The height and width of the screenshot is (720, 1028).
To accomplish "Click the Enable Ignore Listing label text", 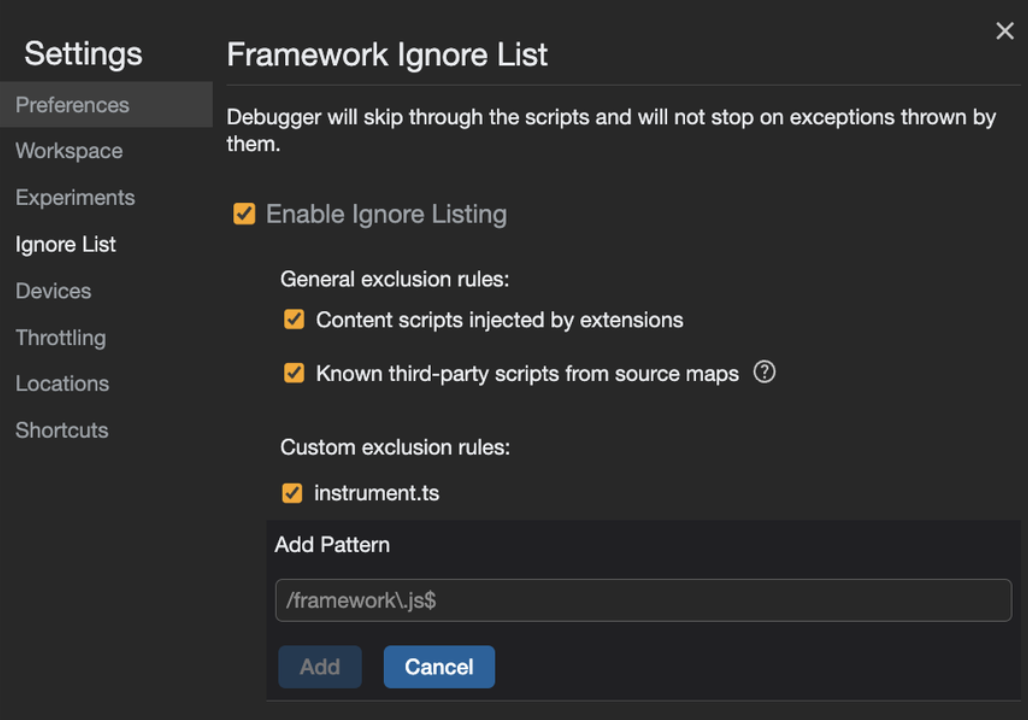I will pos(386,214).
